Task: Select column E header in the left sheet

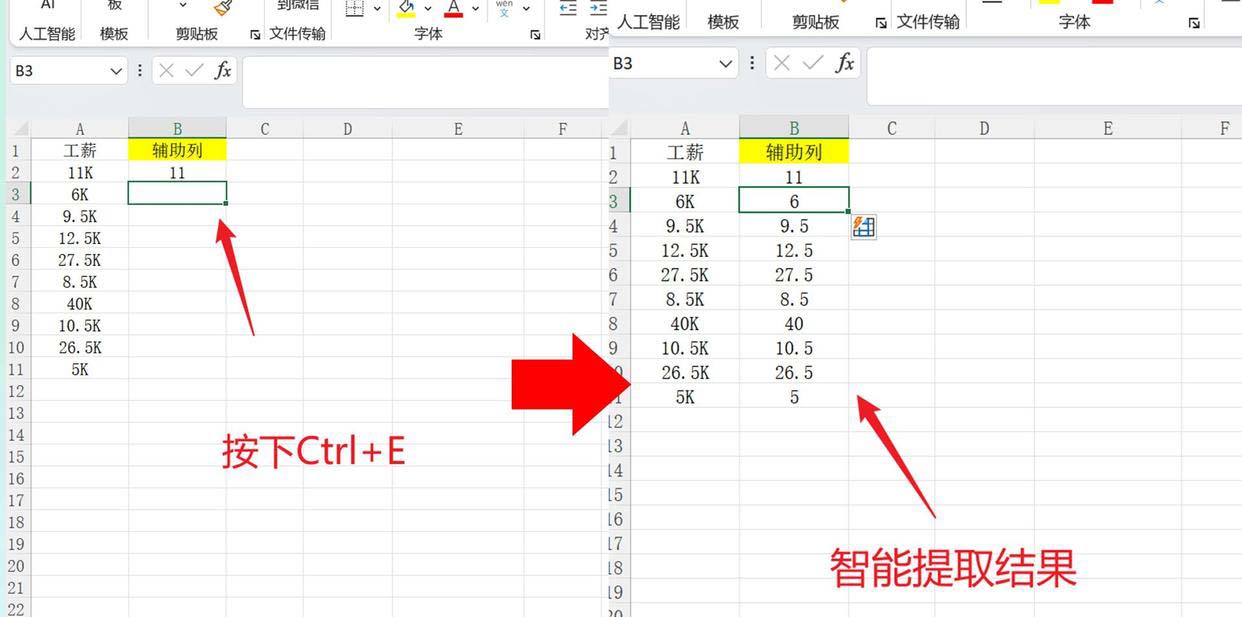Action: (x=458, y=129)
